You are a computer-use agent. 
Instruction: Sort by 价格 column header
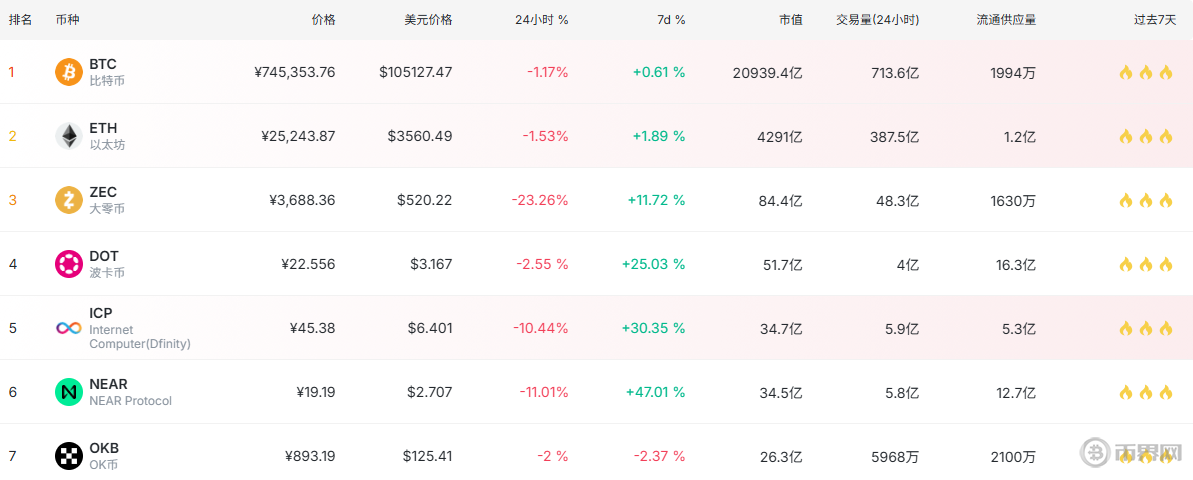tap(323, 20)
